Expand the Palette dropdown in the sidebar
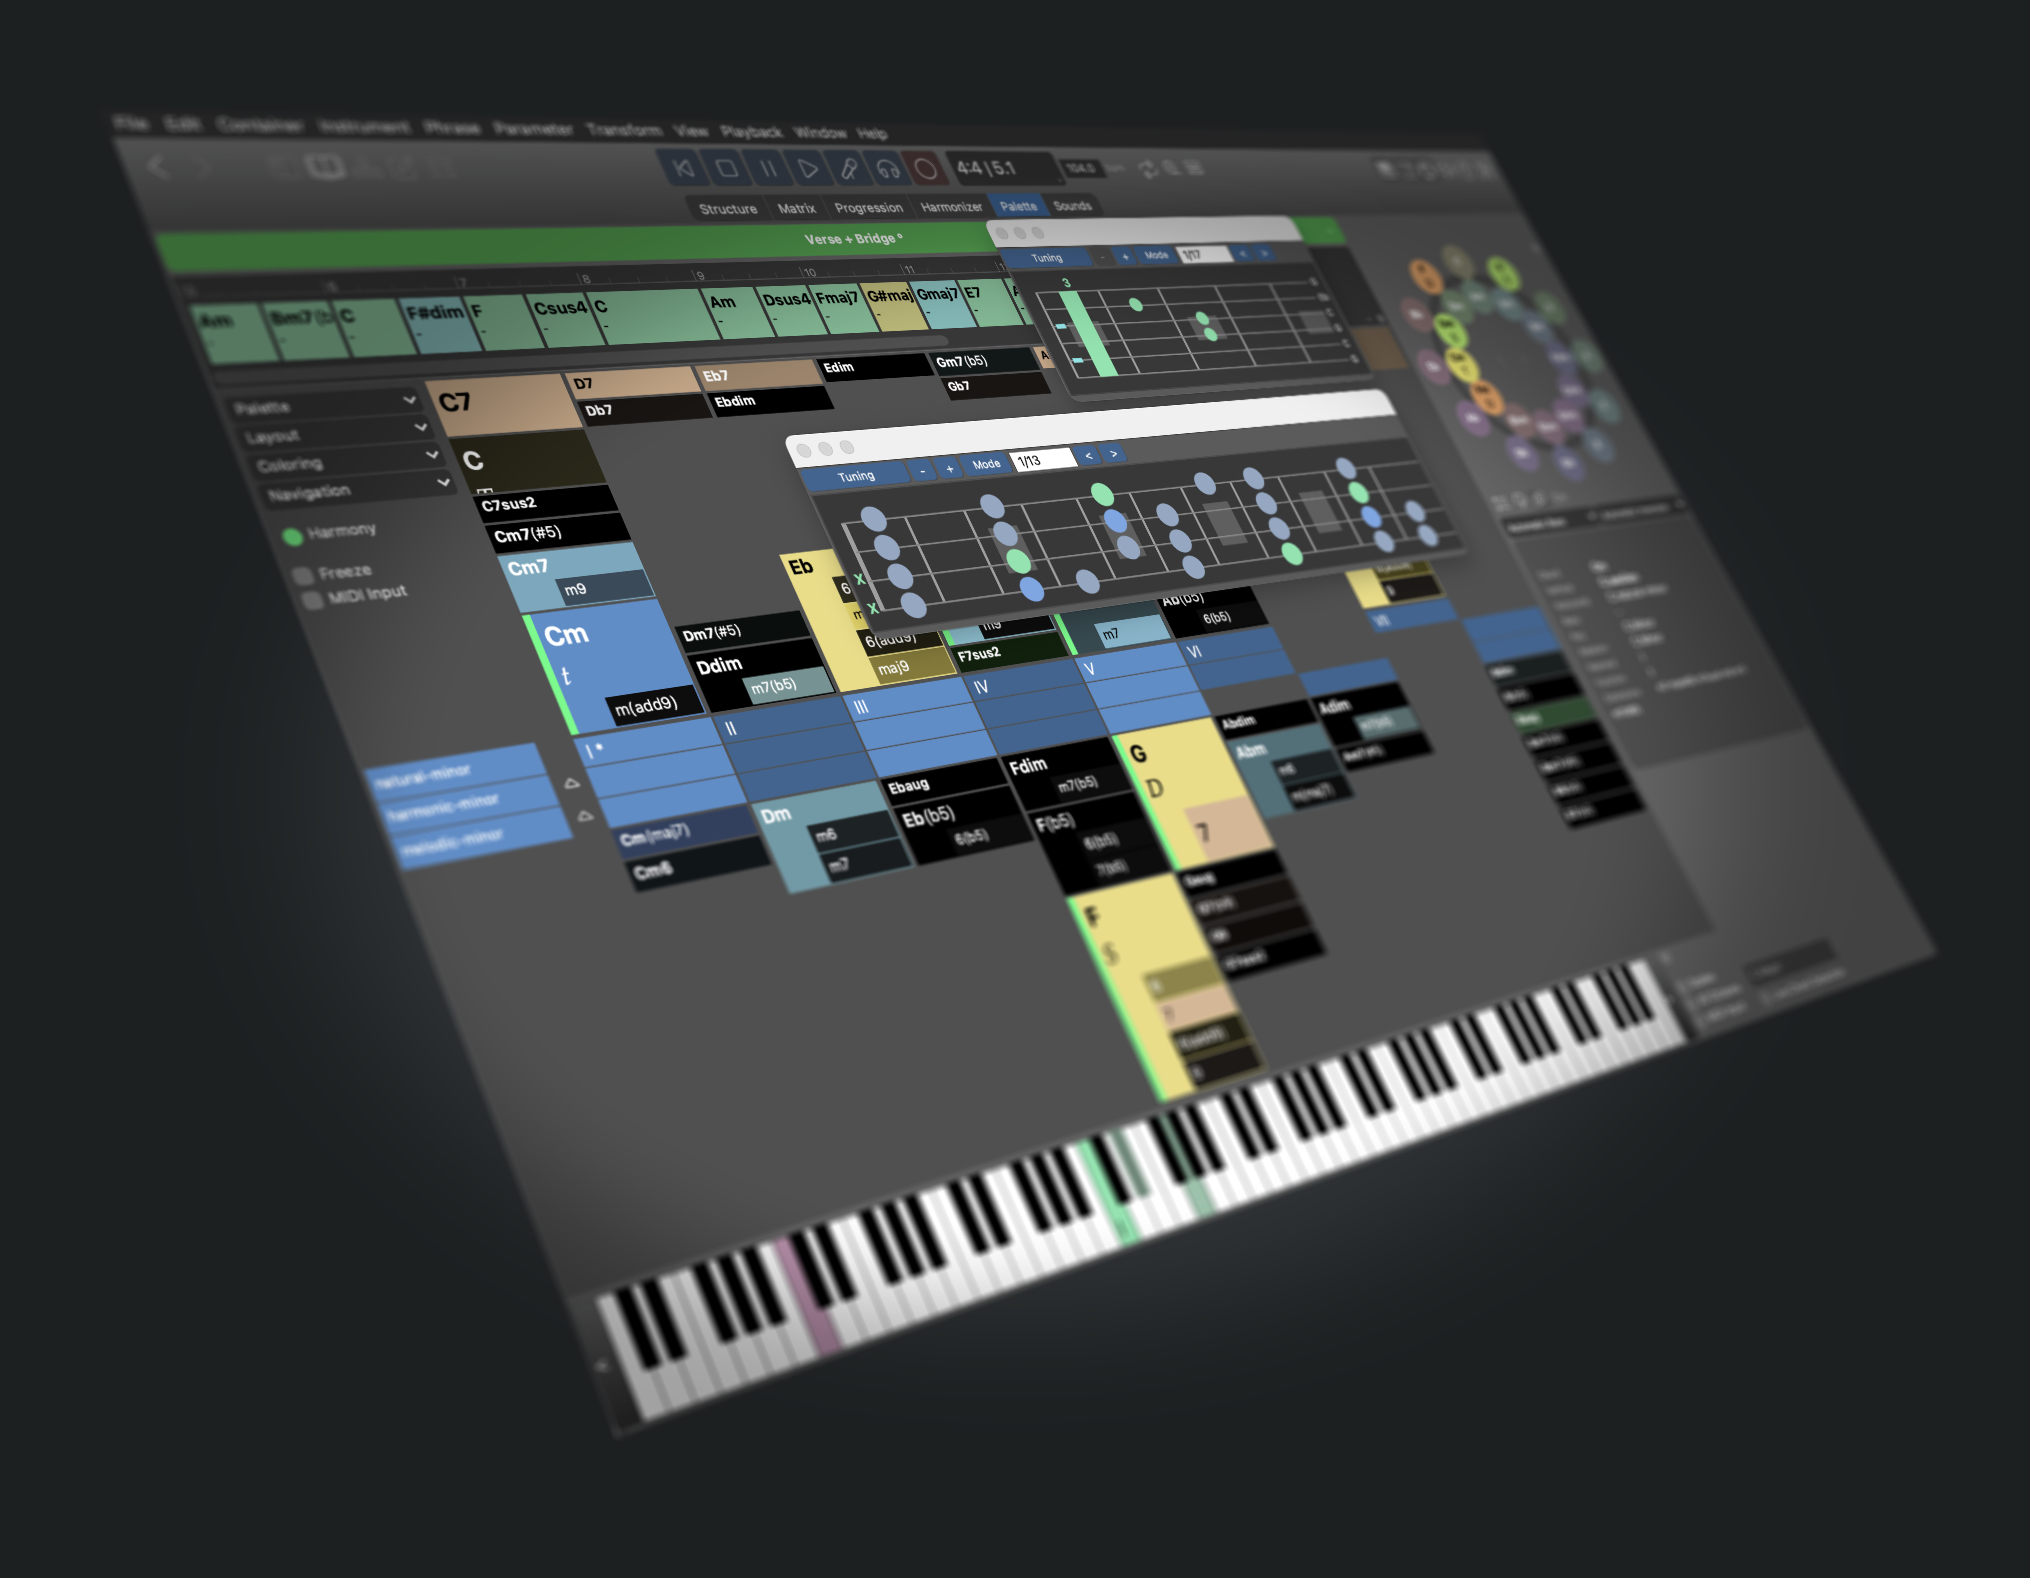2030x1578 pixels. tap(324, 404)
